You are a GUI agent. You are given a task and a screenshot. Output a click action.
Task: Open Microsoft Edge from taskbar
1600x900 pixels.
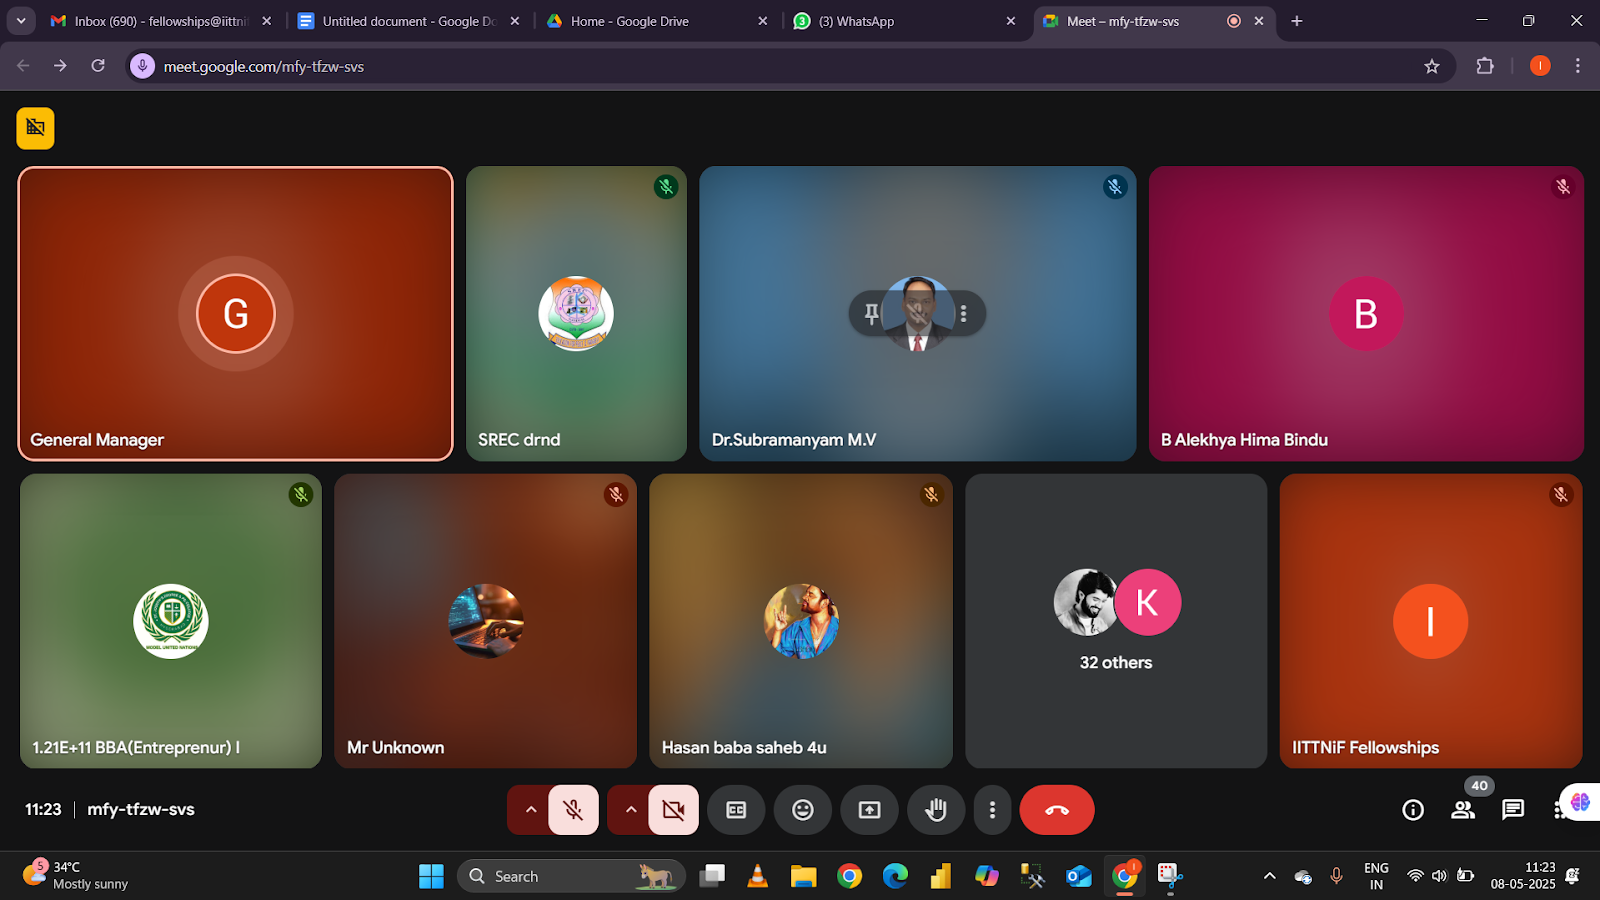tap(895, 876)
